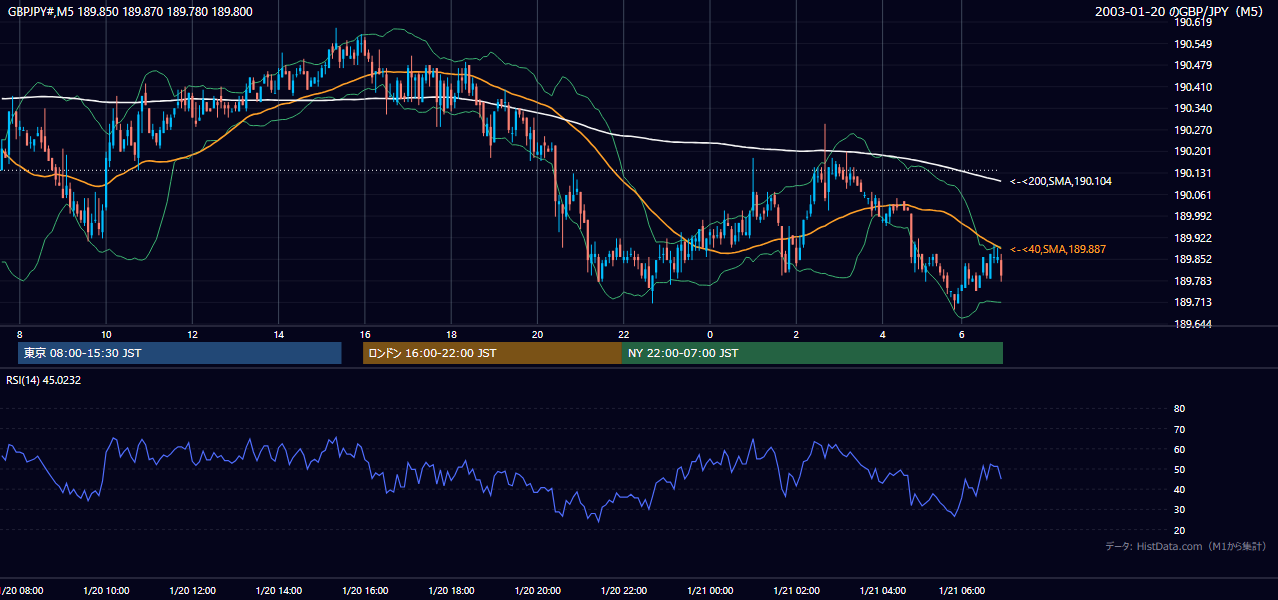
Task: Click price axis value 190.479
Action: [x=1194, y=65]
